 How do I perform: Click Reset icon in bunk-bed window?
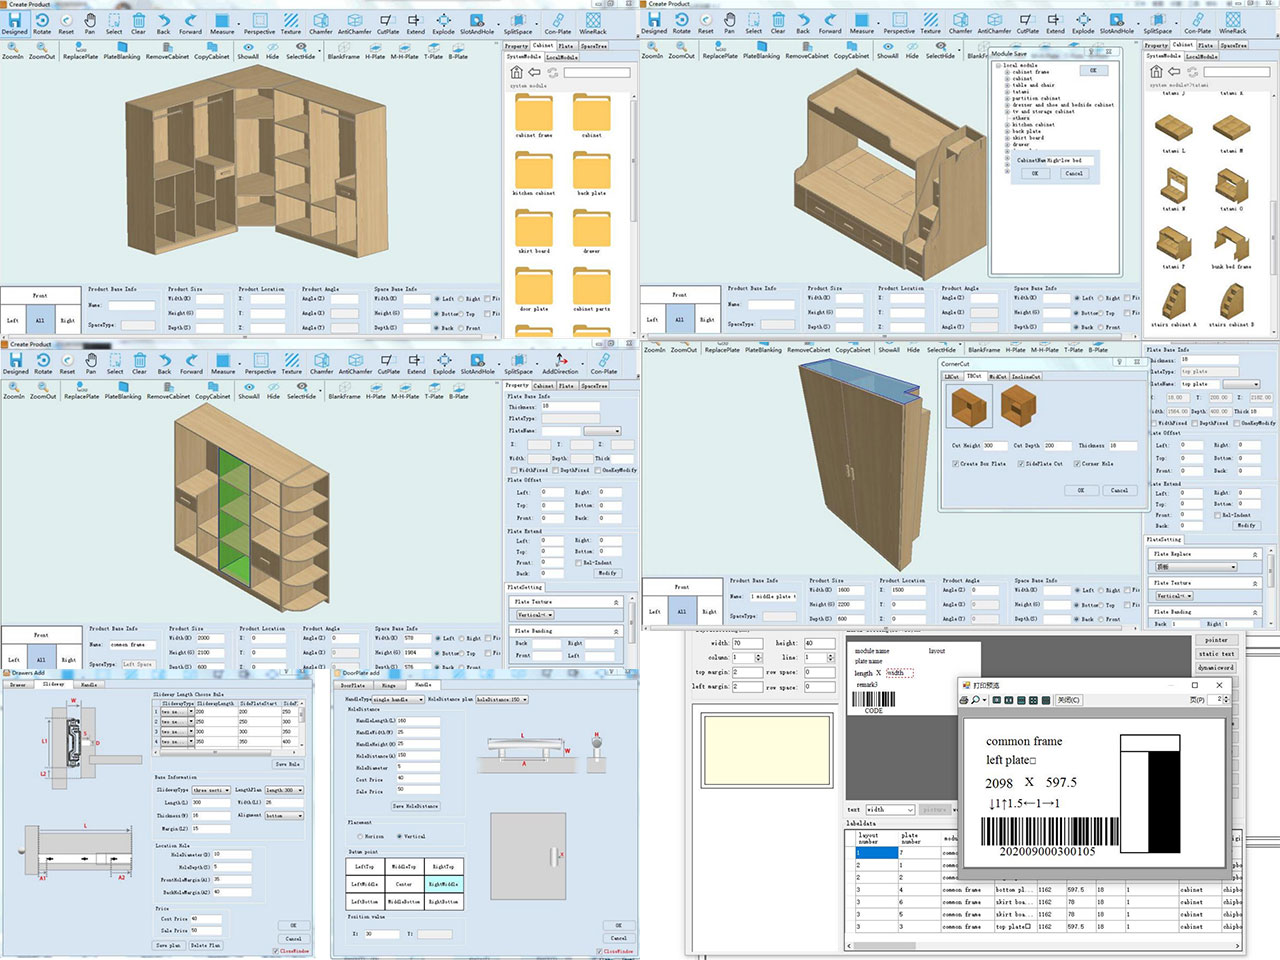[x=706, y=21]
